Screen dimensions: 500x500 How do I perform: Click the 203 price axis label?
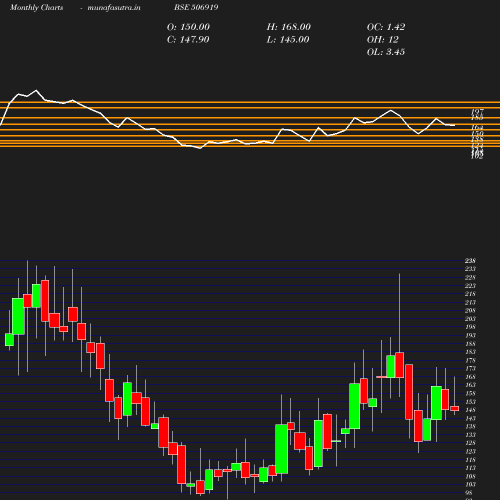(x=470, y=319)
